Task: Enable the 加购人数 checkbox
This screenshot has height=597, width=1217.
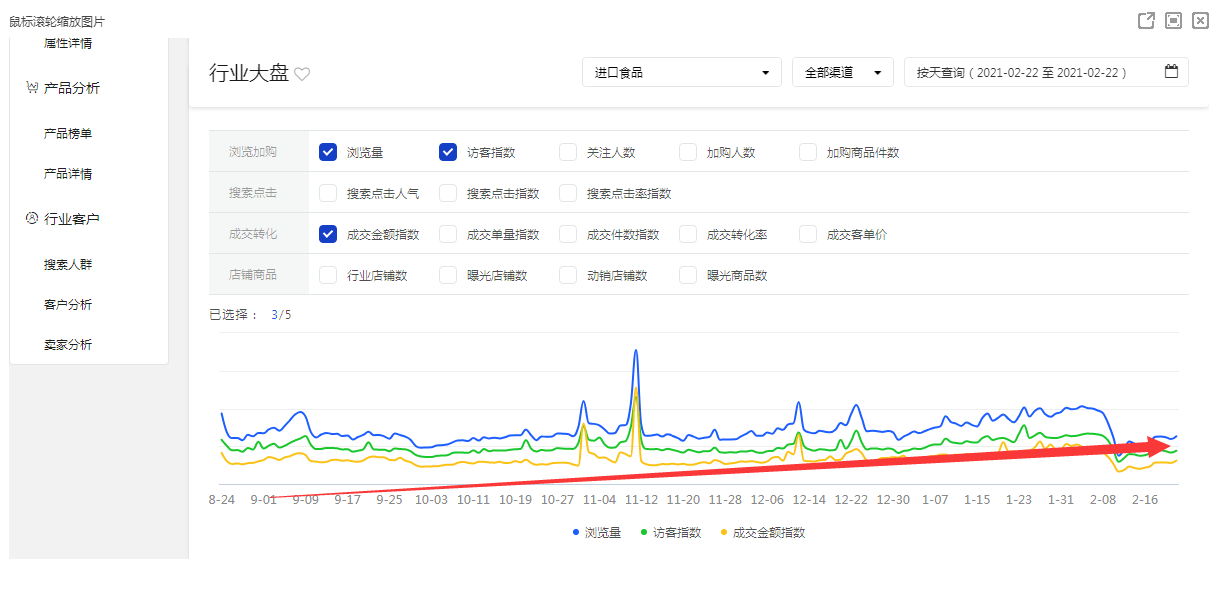Action: pyautogui.click(x=688, y=152)
